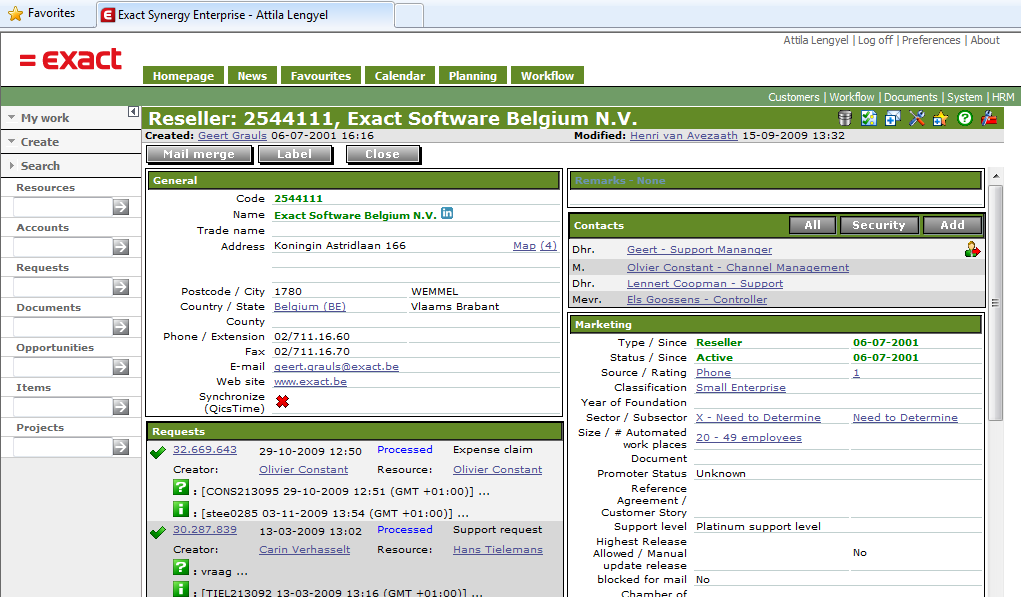This screenshot has height=597, width=1021.
Task: Click Henri van Avezaath modifier link
Action: point(684,135)
